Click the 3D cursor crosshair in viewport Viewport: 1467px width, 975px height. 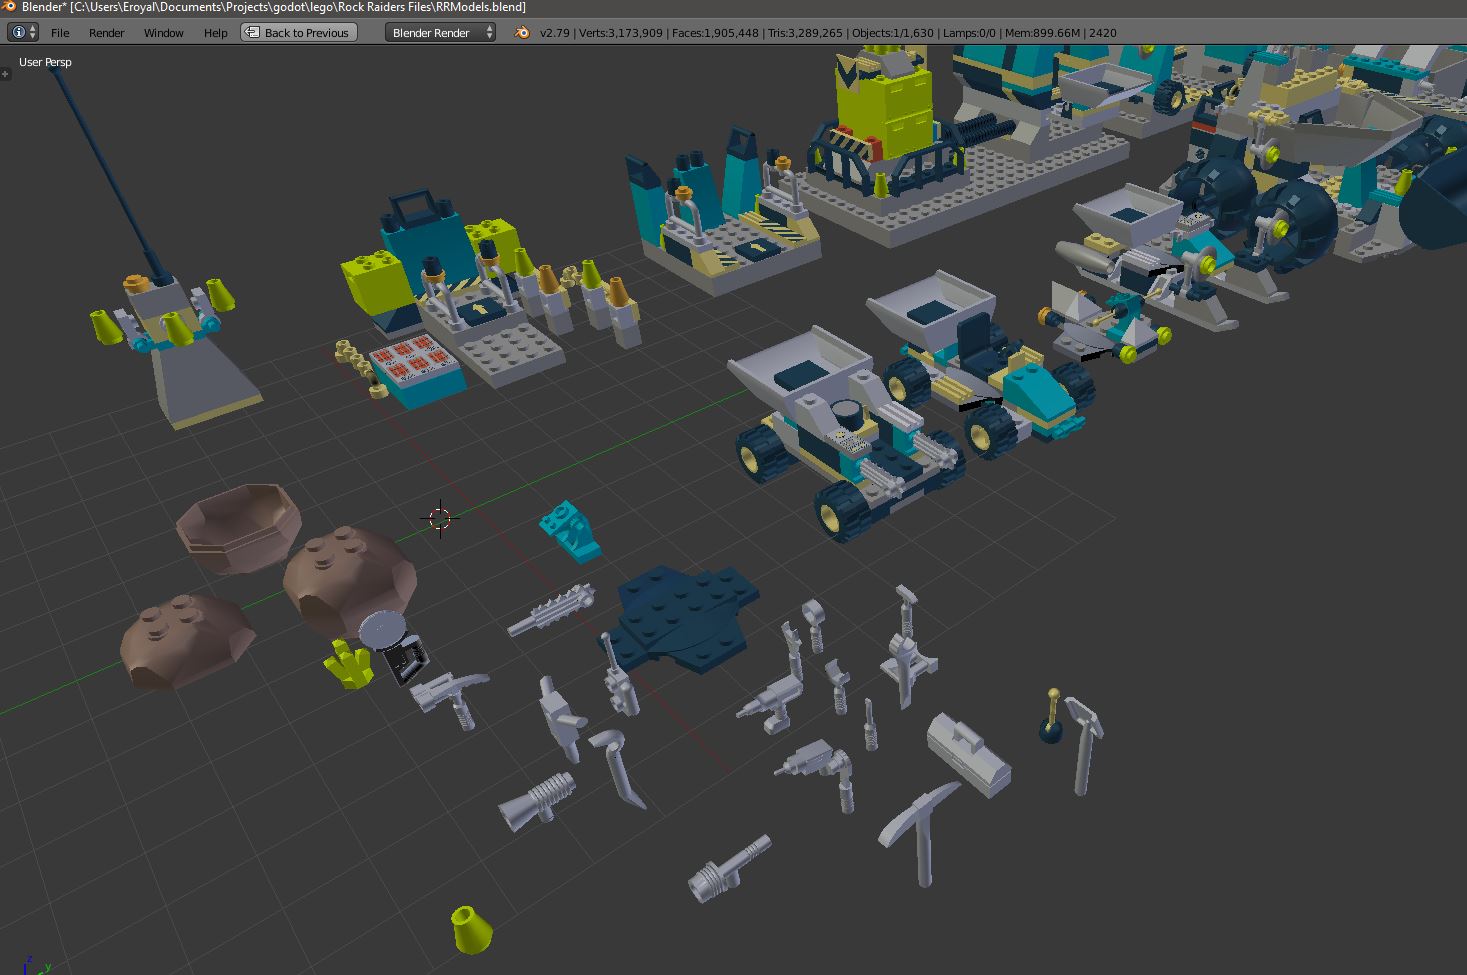(440, 518)
